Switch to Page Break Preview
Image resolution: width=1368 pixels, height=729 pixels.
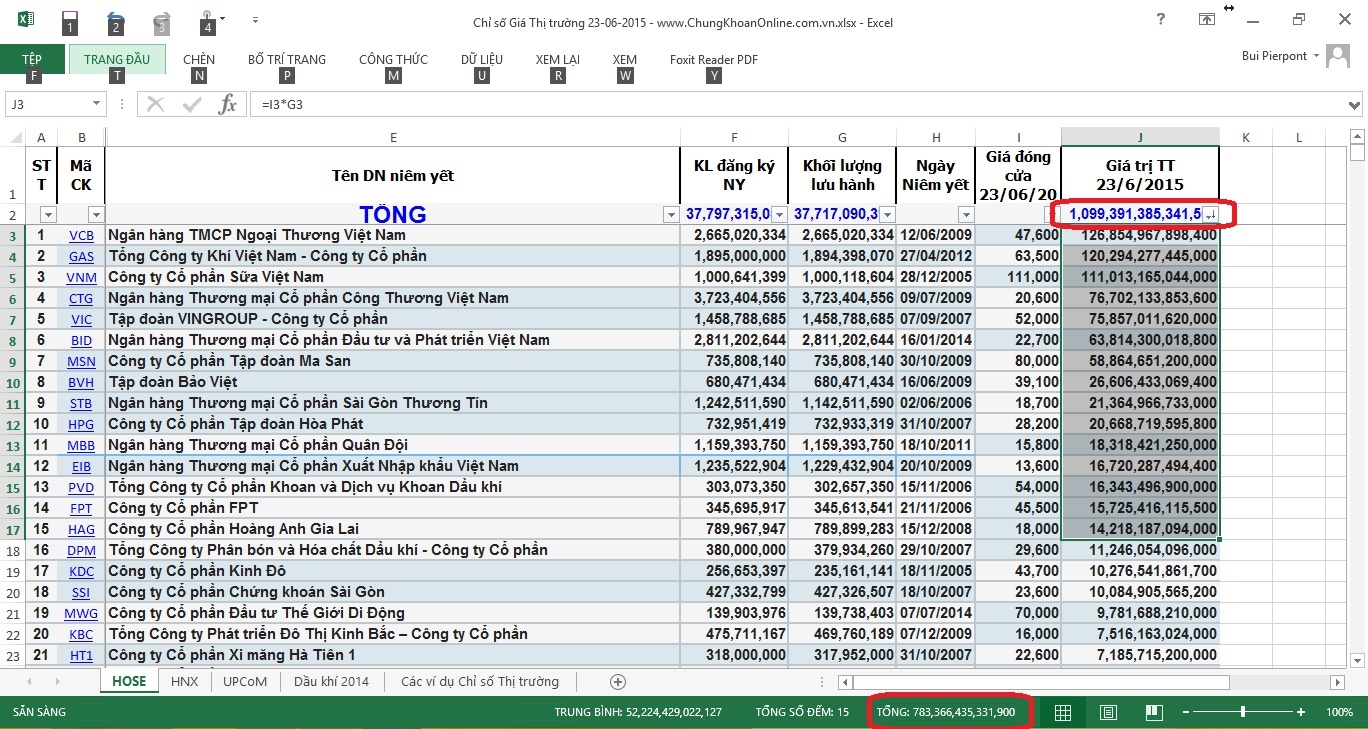click(x=1153, y=712)
